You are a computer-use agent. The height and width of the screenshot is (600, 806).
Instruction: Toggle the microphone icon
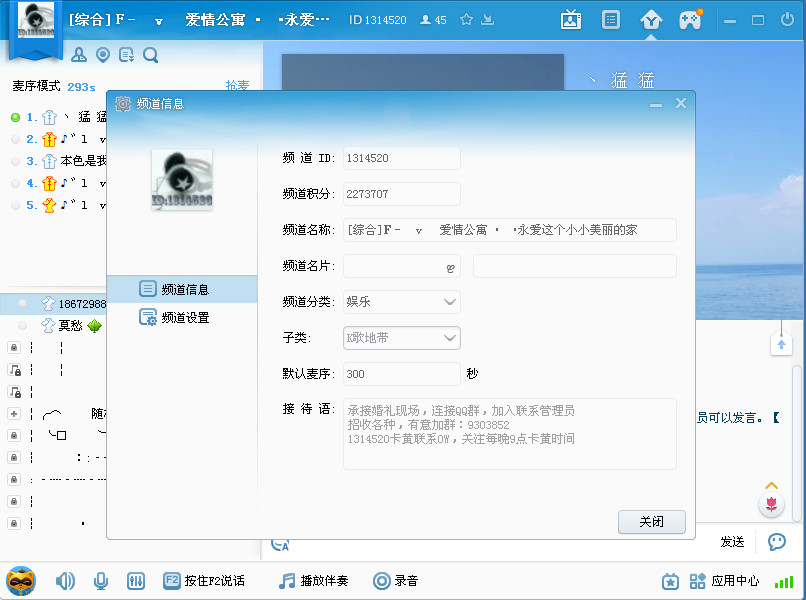(101, 581)
